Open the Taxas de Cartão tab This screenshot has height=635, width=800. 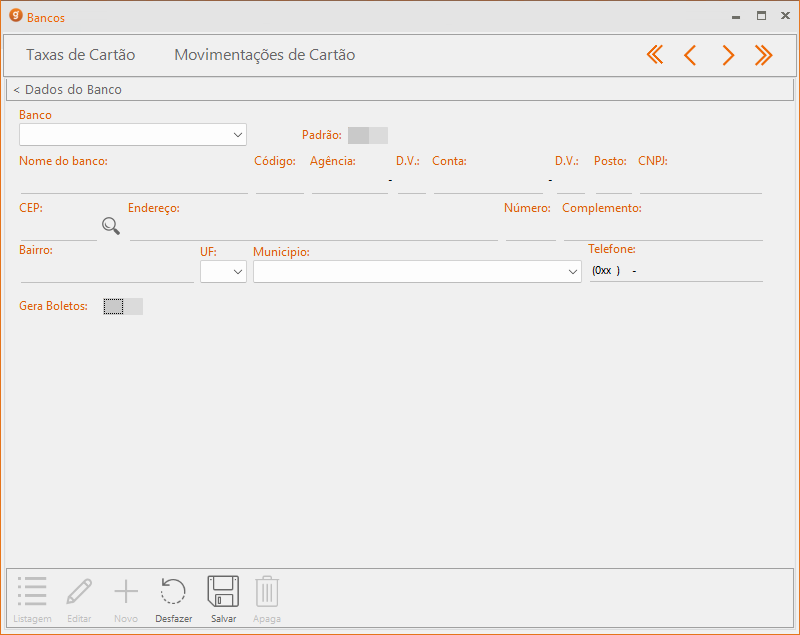point(80,55)
